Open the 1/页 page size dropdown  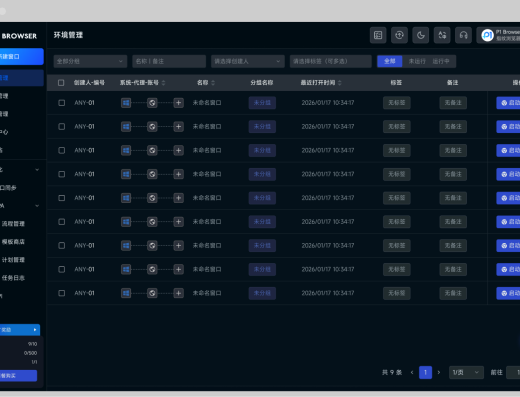pyautogui.click(x=466, y=372)
